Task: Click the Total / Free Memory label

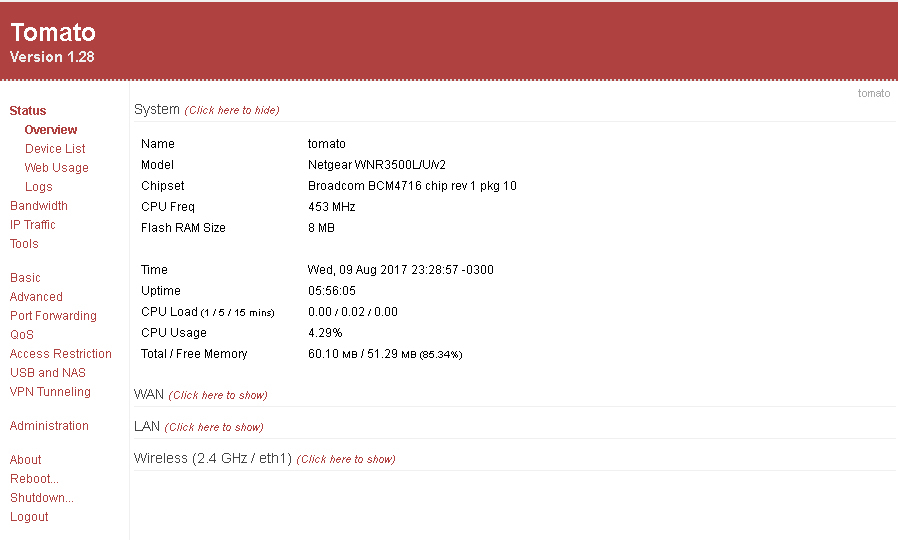Action: point(194,354)
